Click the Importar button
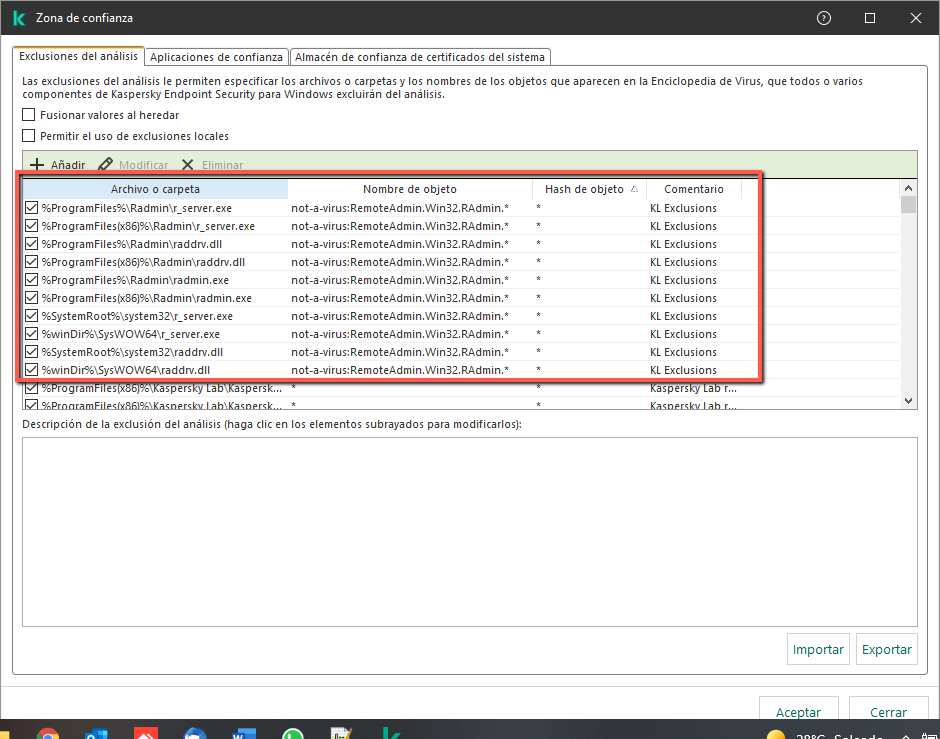 (818, 649)
